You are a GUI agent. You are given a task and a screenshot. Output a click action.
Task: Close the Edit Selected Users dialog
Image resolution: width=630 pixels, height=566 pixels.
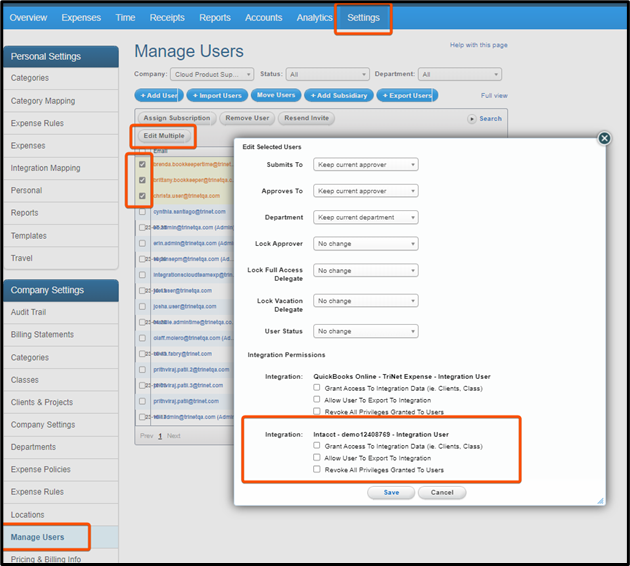(604, 139)
